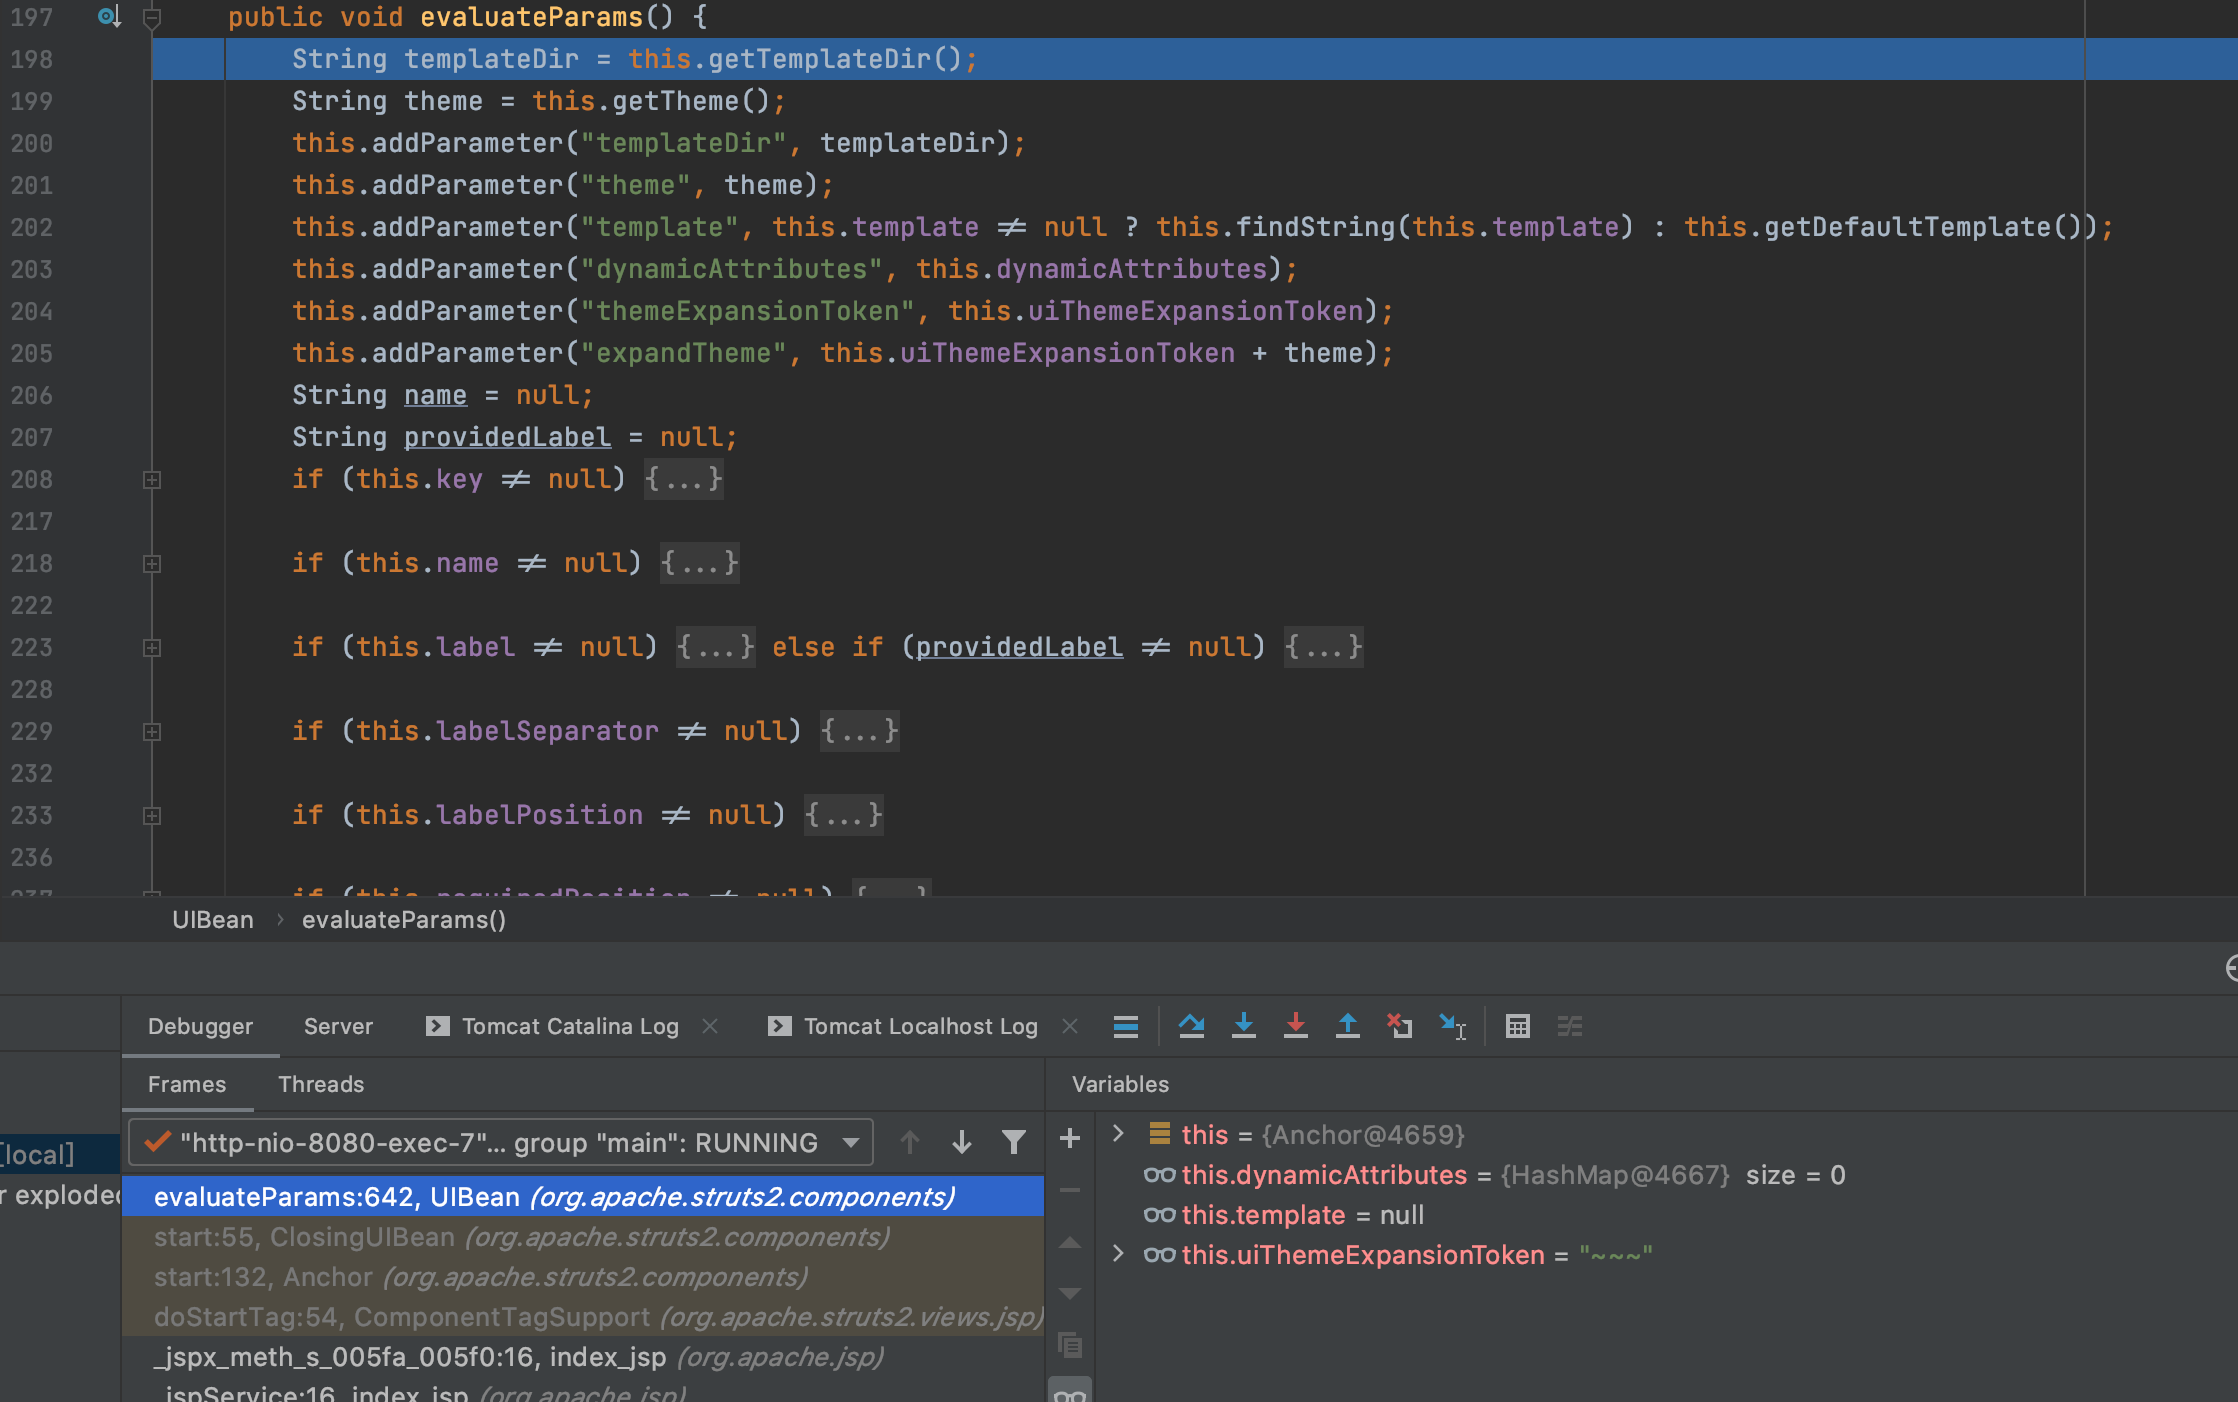Click the folded {...} after this.name check
The width and height of the screenshot is (2238, 1402).
[x=700, y=563]
